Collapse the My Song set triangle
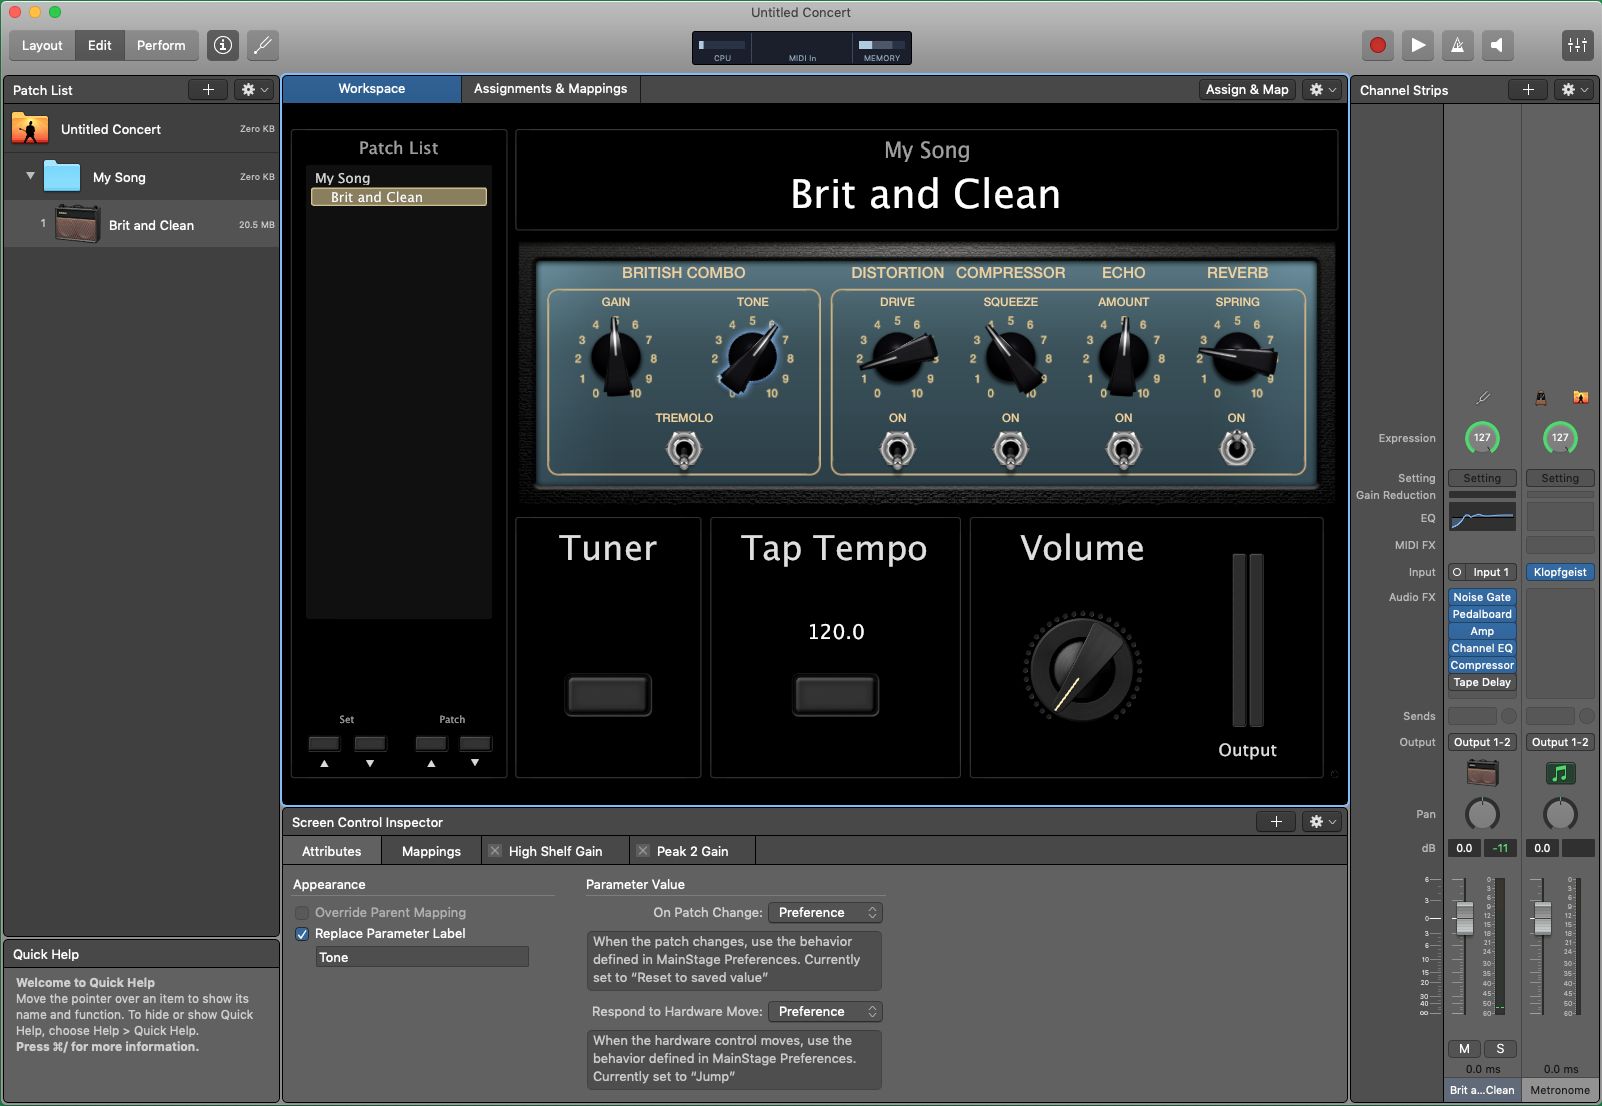This screenshot has height=1106, width=1602. [x=30, y=176]
